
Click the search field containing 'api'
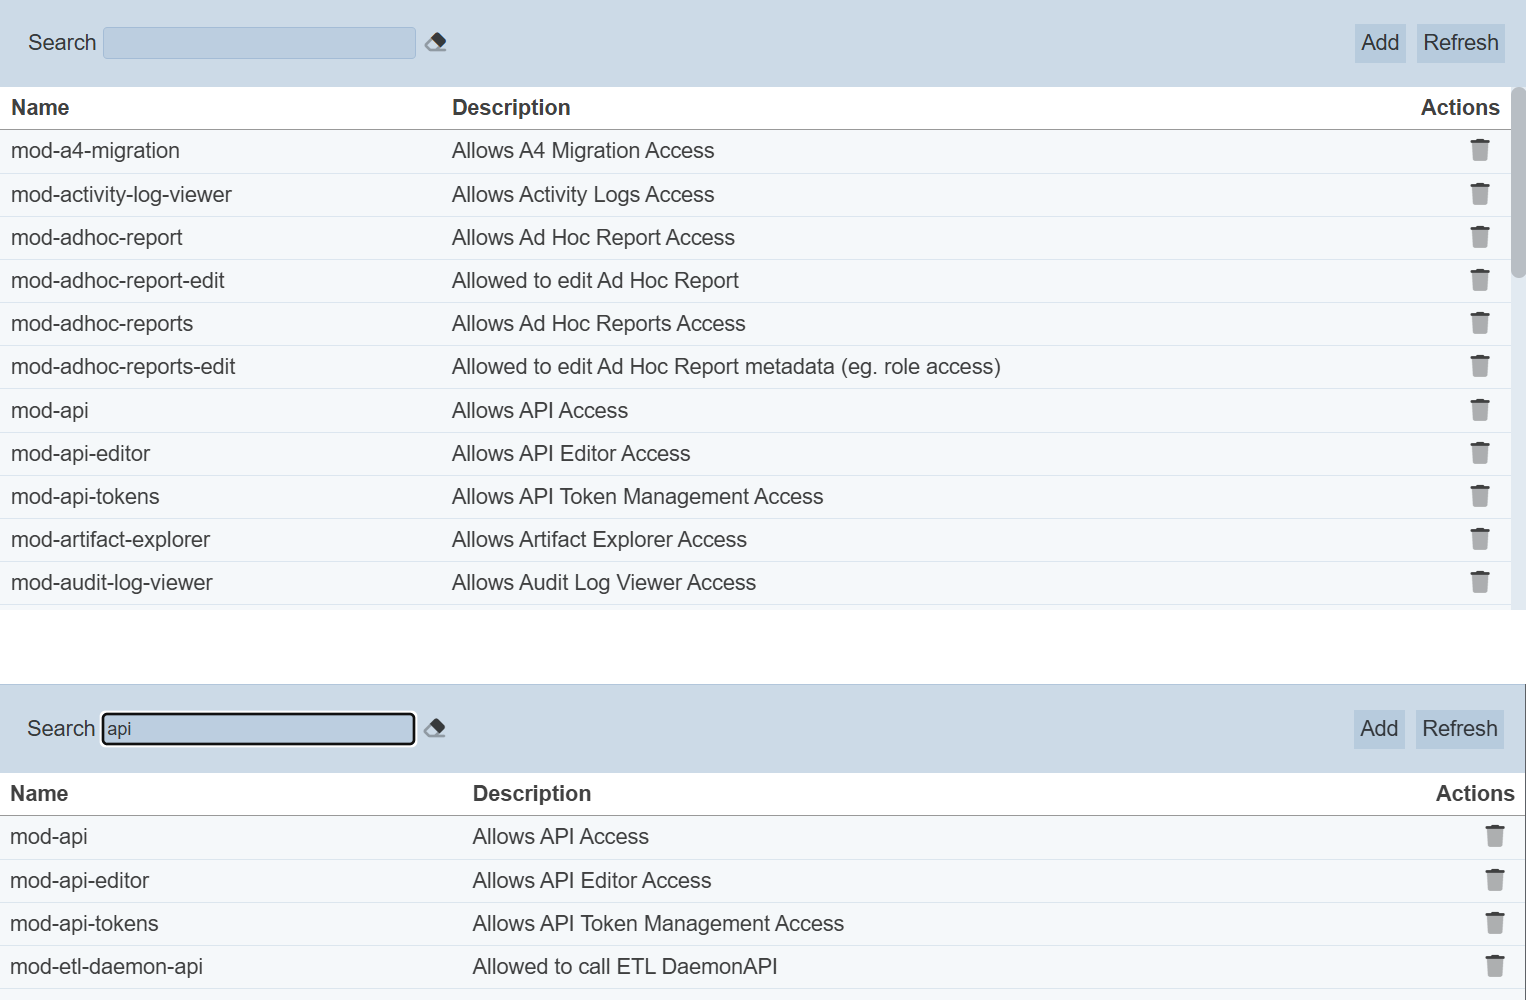pos(259,729)
